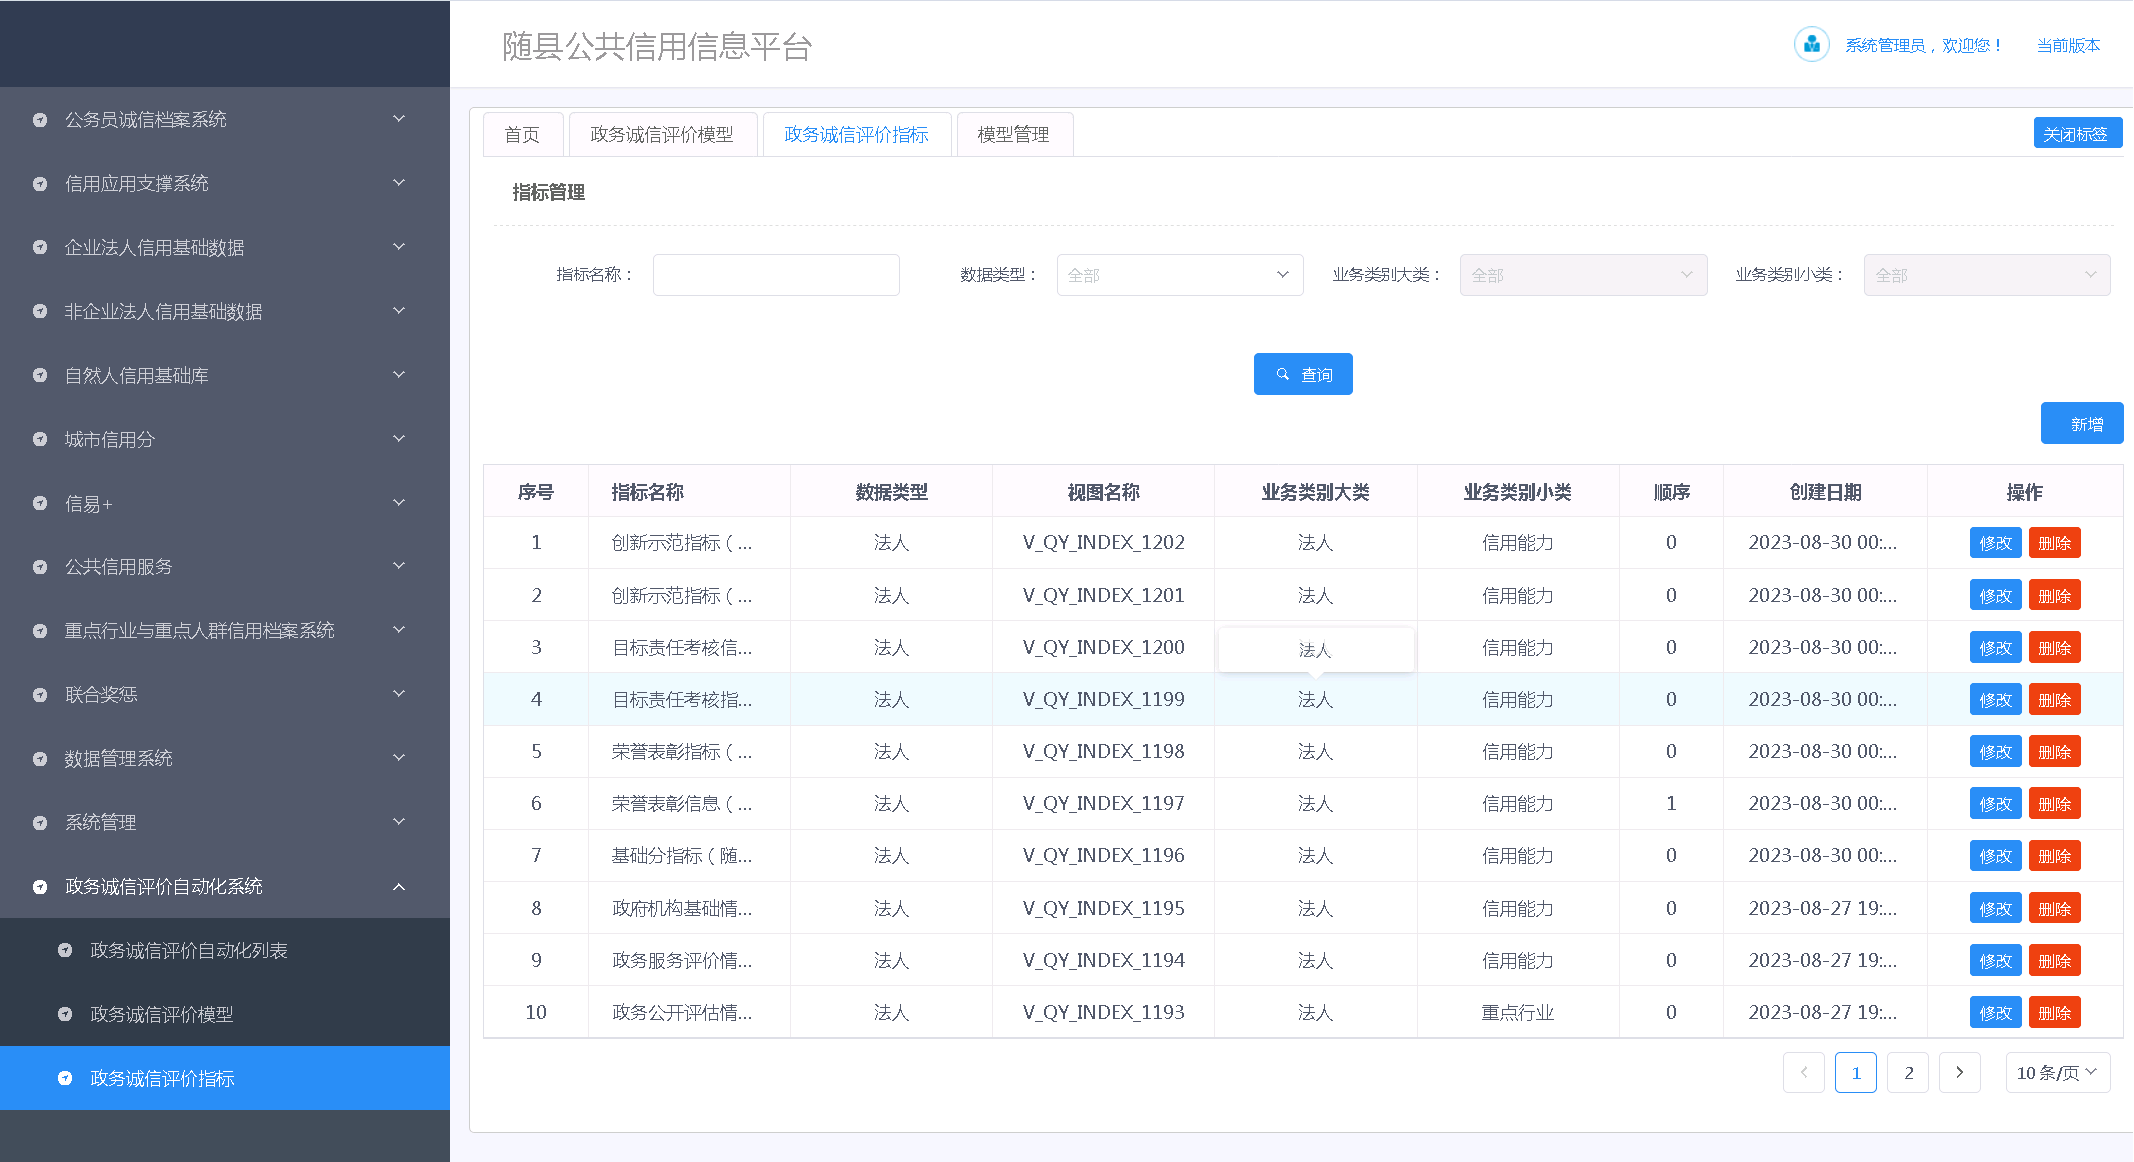Expand 信用应用支撑系统 menu chevron
Viewport: 2134px width, 1162px height.
tap(399, 183)
